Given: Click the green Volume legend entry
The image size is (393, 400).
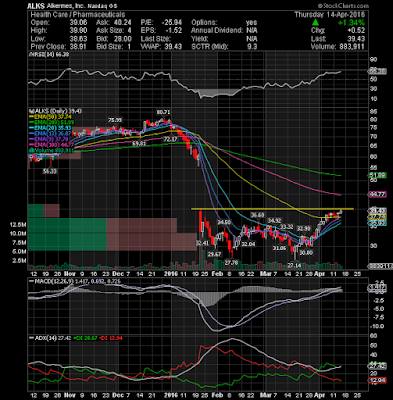Looking at the screenshot, I should tap(52, 150).
